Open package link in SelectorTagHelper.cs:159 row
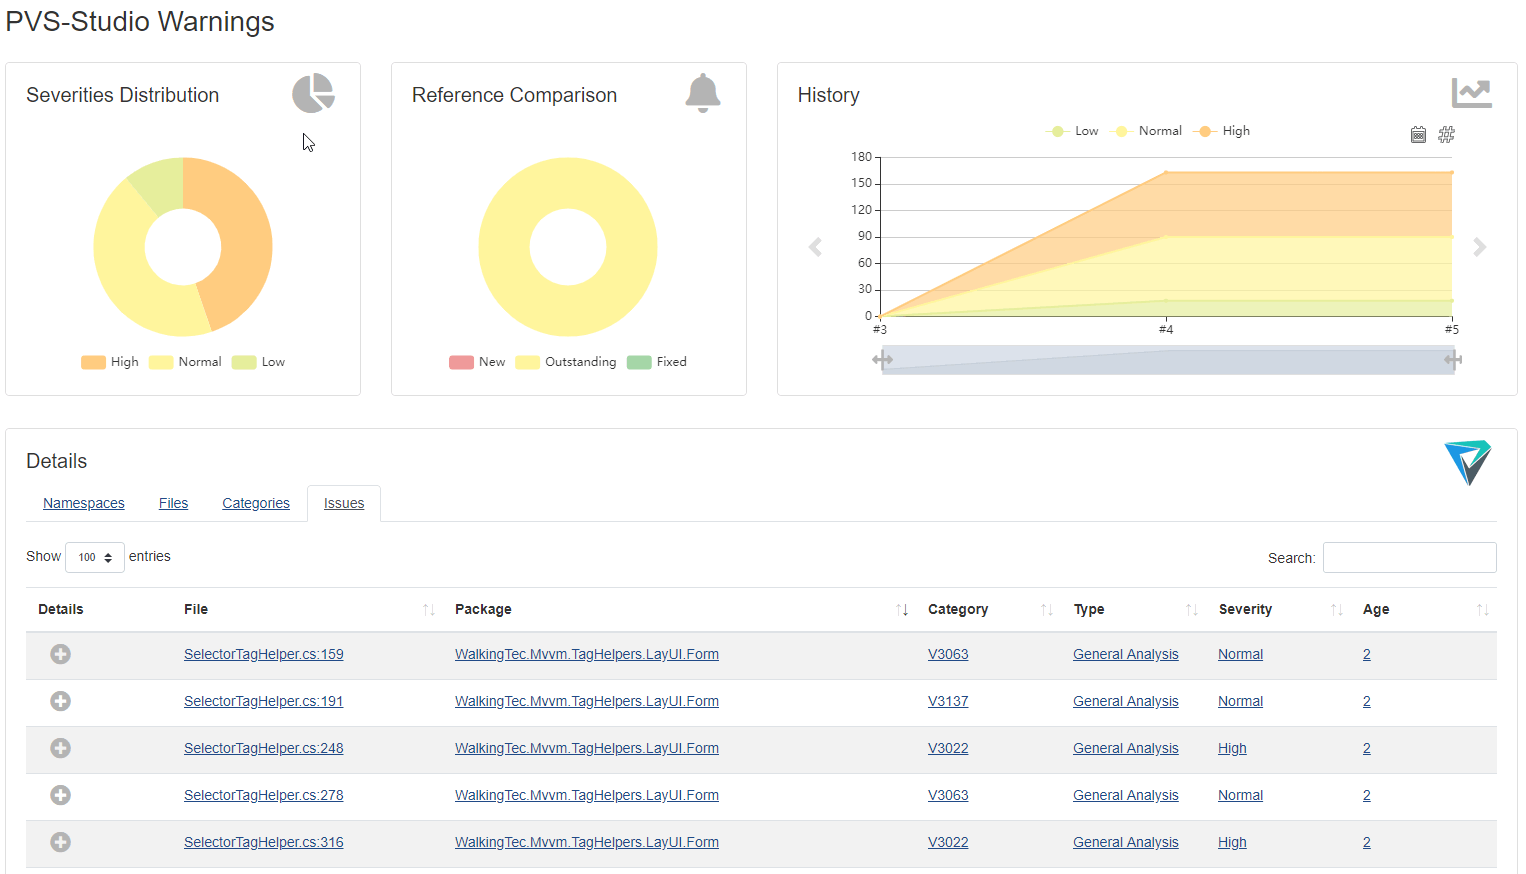The image size is (1526, 874). (x=587, y=654)
